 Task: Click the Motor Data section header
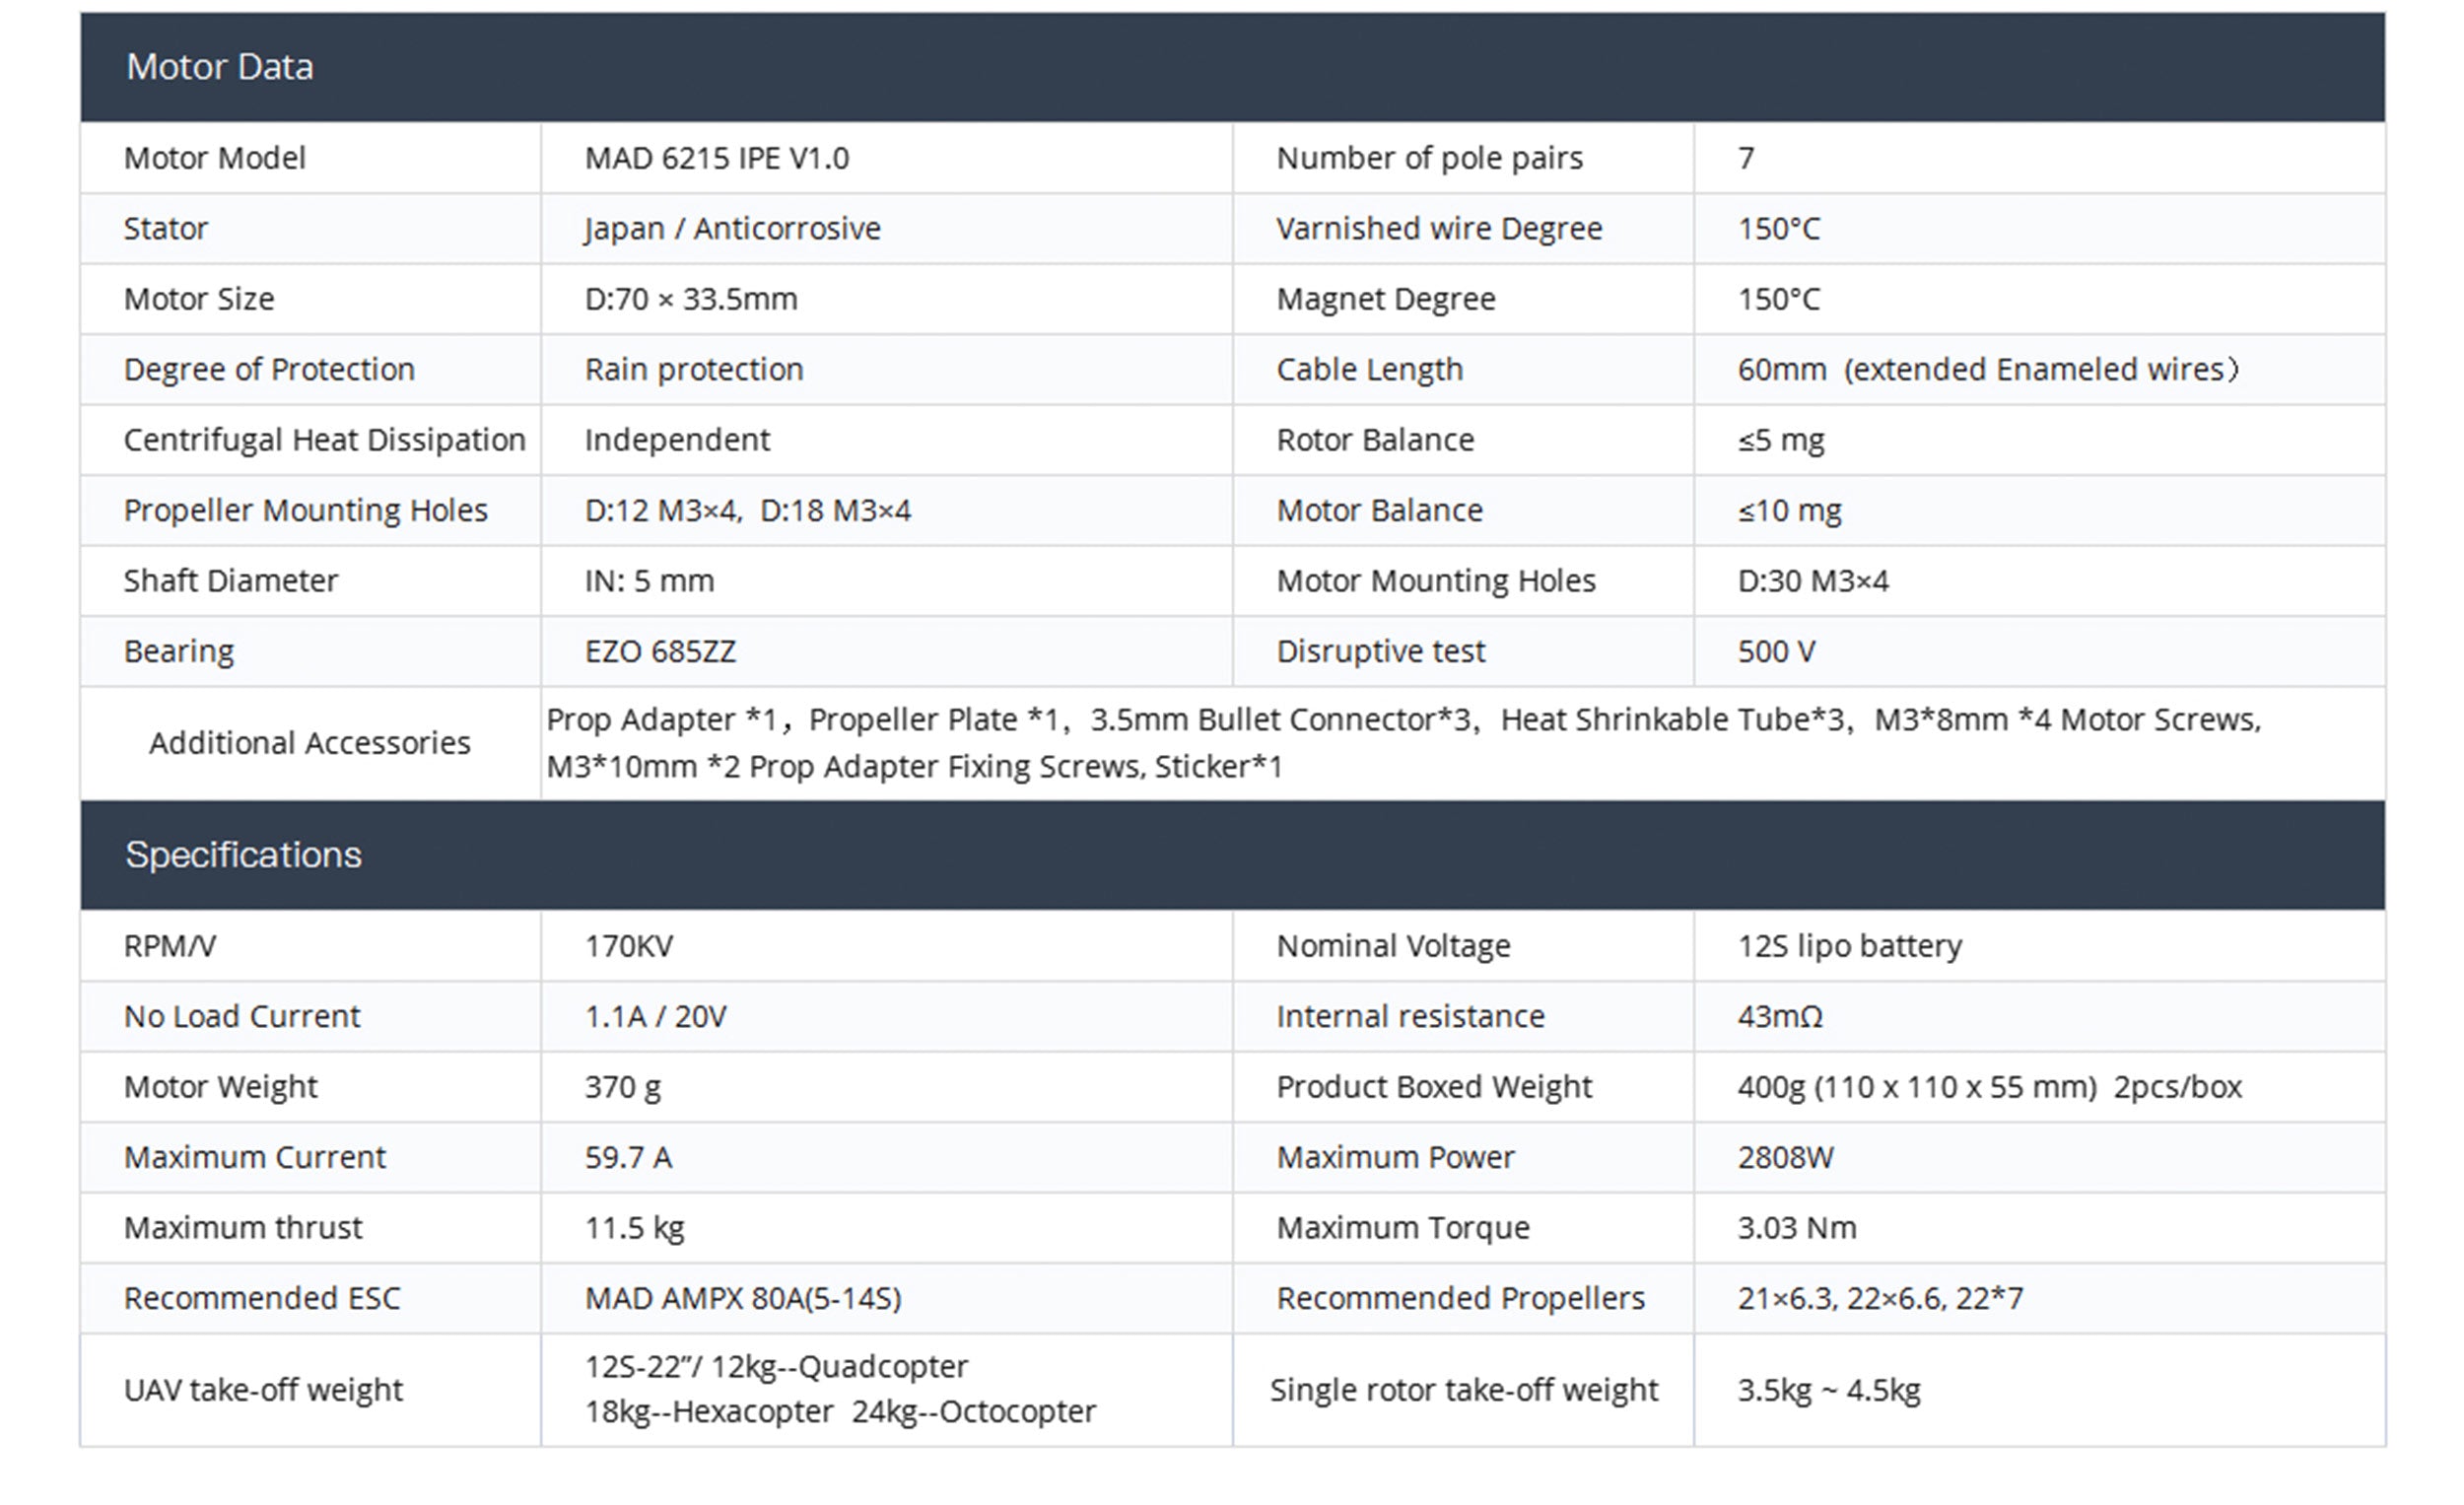(x=220, y=67)
